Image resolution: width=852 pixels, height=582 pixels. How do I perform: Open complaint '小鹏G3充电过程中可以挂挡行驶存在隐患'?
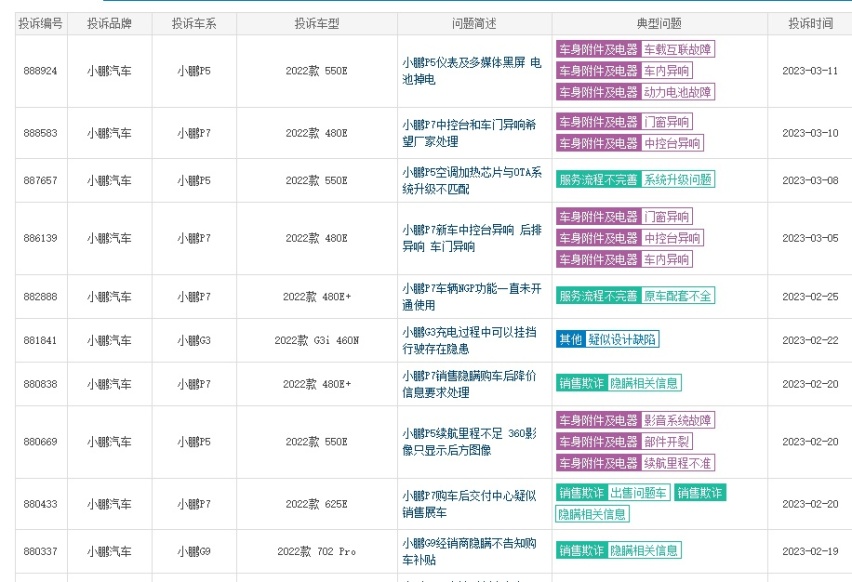coord(469,340)
